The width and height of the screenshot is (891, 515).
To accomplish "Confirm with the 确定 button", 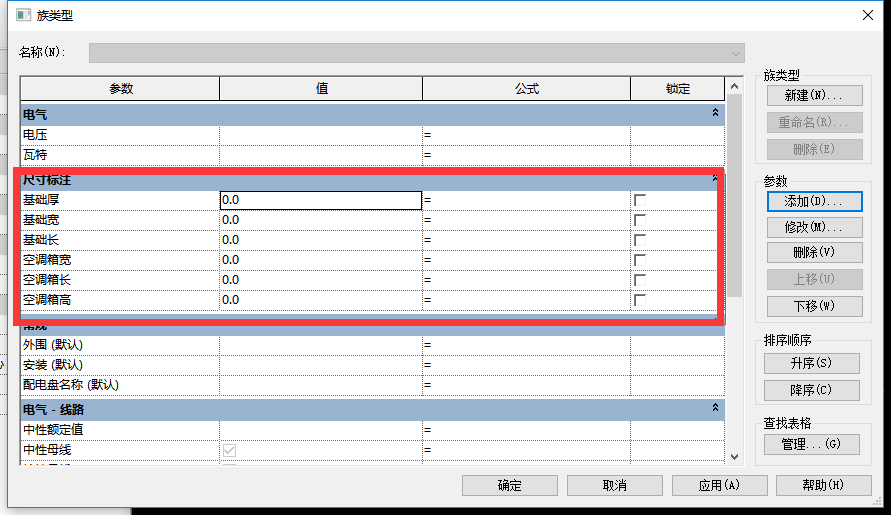I will 510,485.
